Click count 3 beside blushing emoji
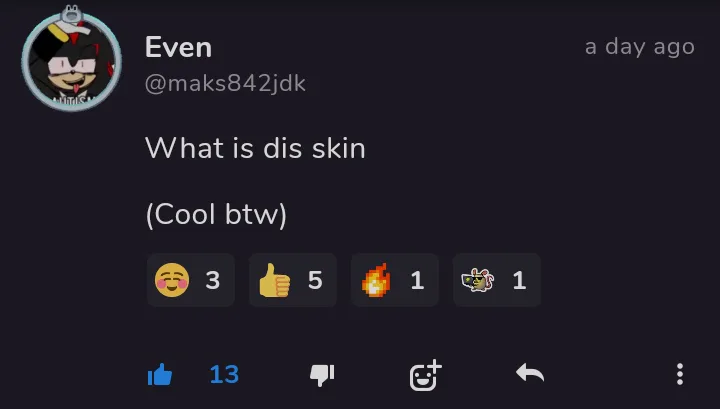This screenshot has width=720, height=409. click(213, 280)
